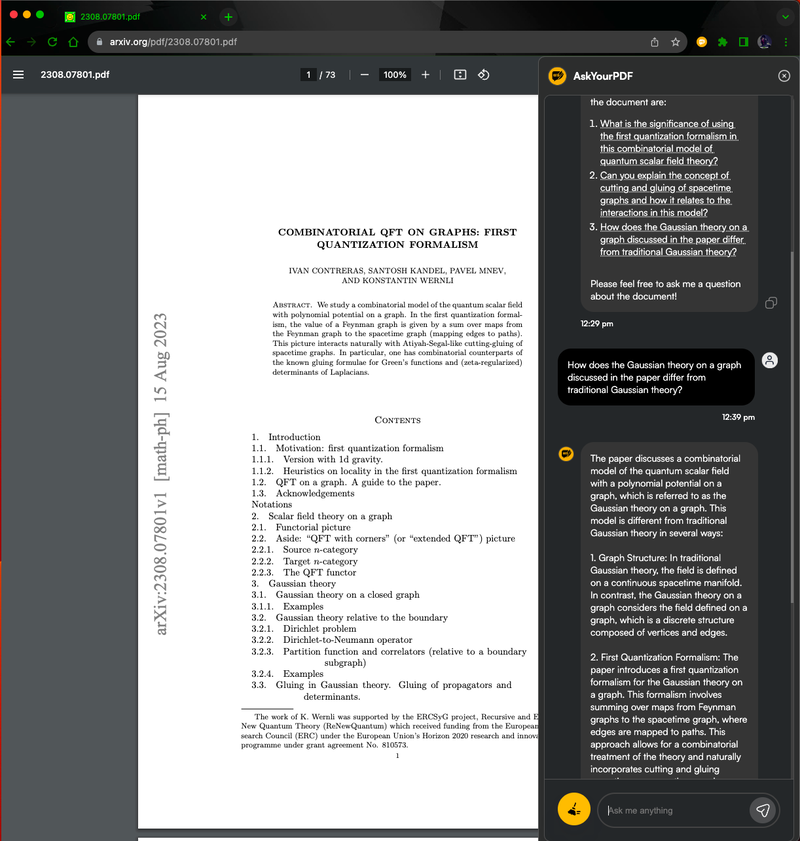Clear the chat with the broom icon
The width and height of the screenshot is (800, 841).
[573, 810]
